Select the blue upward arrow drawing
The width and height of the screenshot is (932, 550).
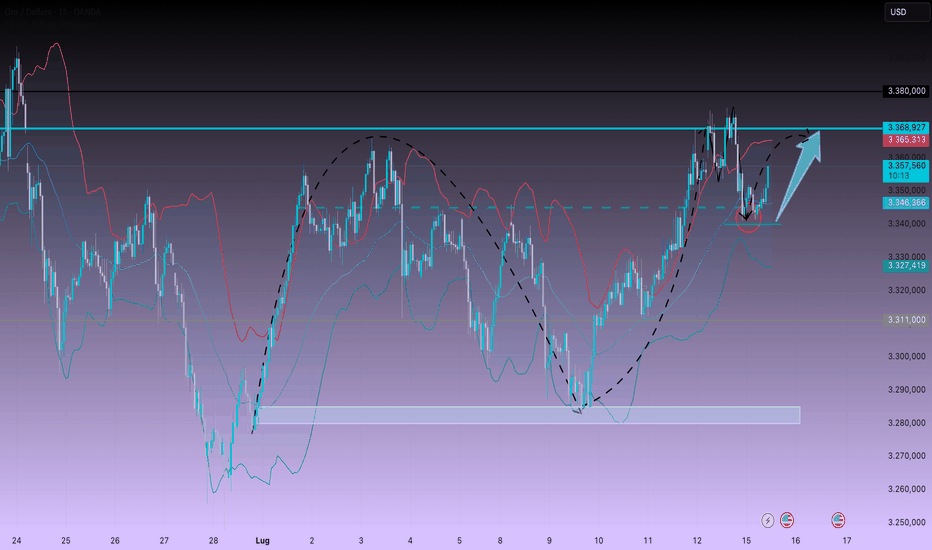799,176
